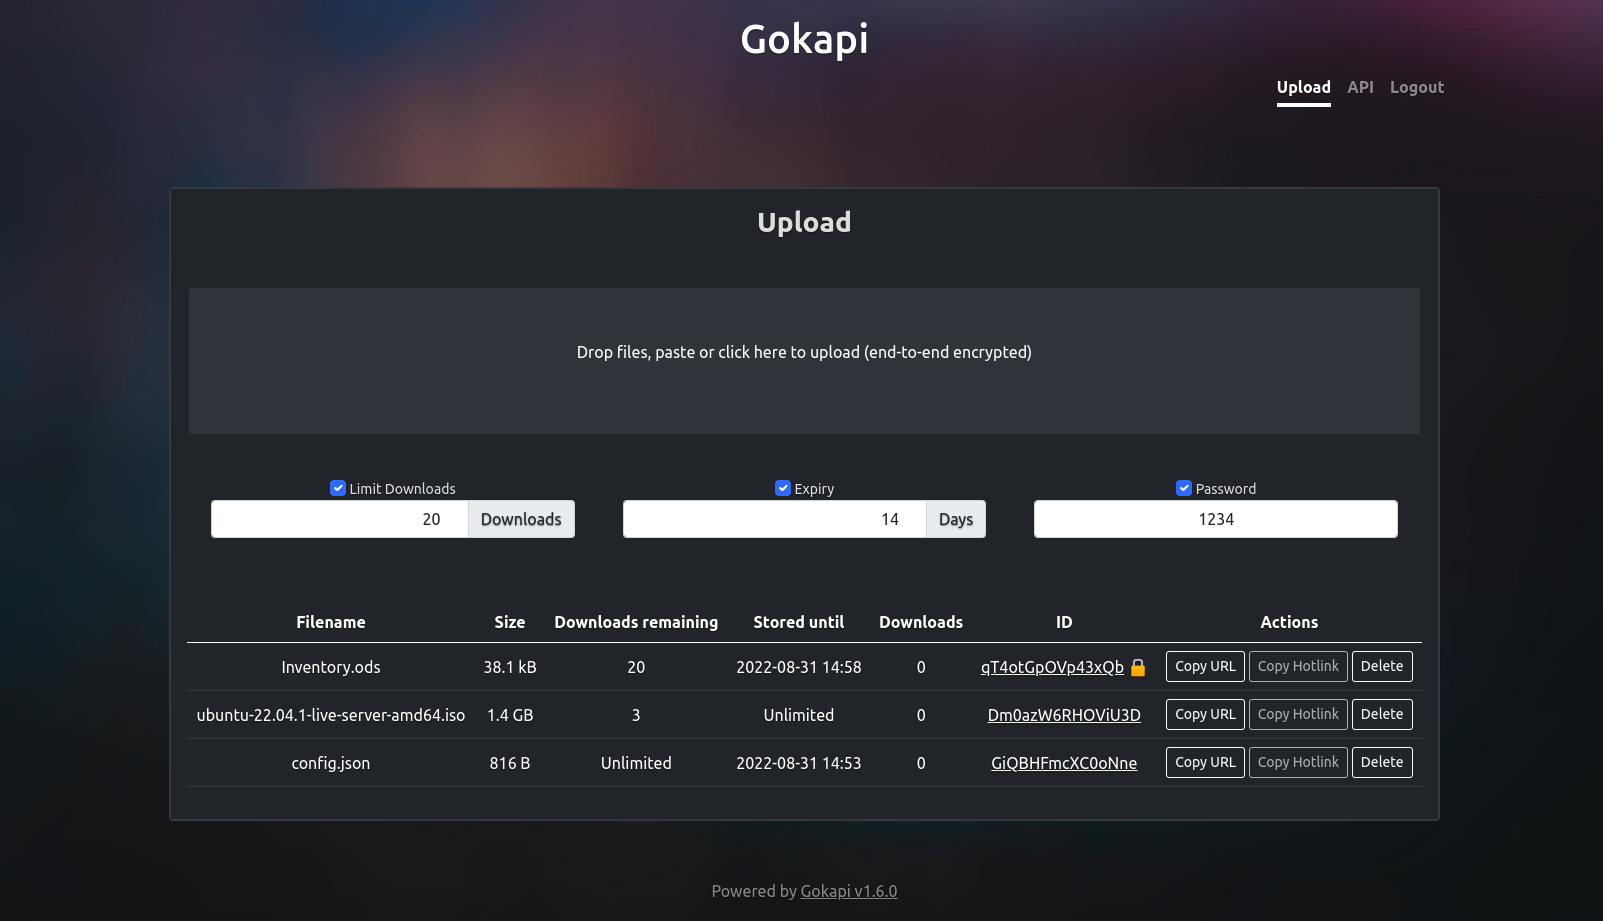
Task: Copy Hotlink for the ubuntu ISO file
Action: click(x=1298, y=714)
